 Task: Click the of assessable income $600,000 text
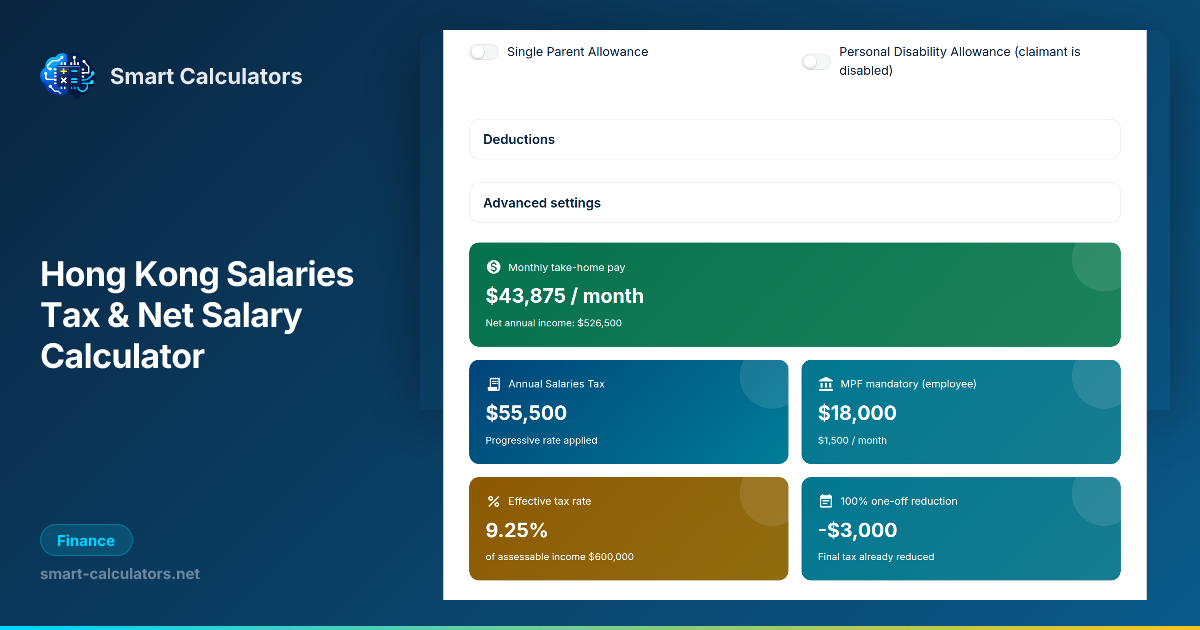(x=560, y=557)
